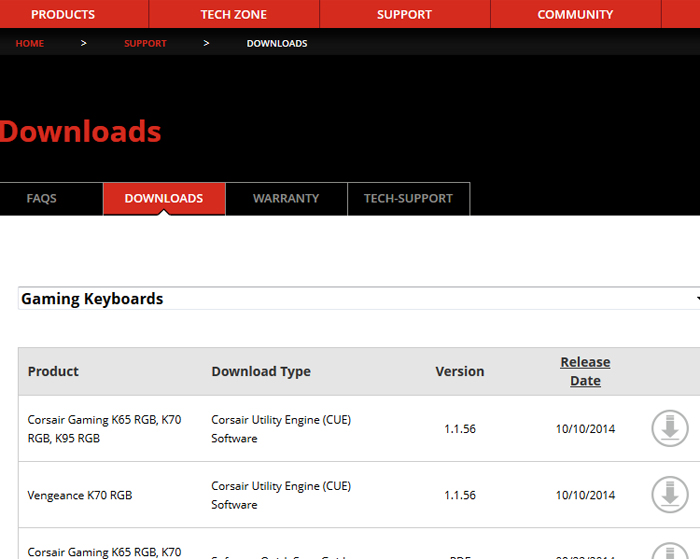Expand the Gaming Keyboards category dropdown
This screenshot has height=559, width=700.
(x=359, y=298)
